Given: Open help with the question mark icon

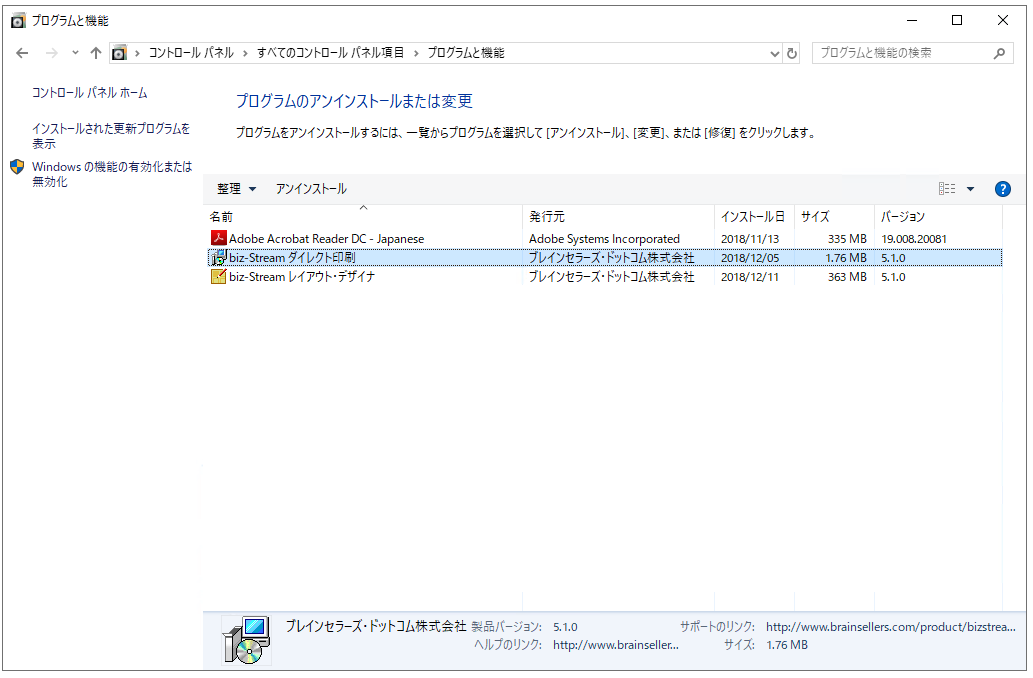Looking at the screenshot, I should [1003, 189].
